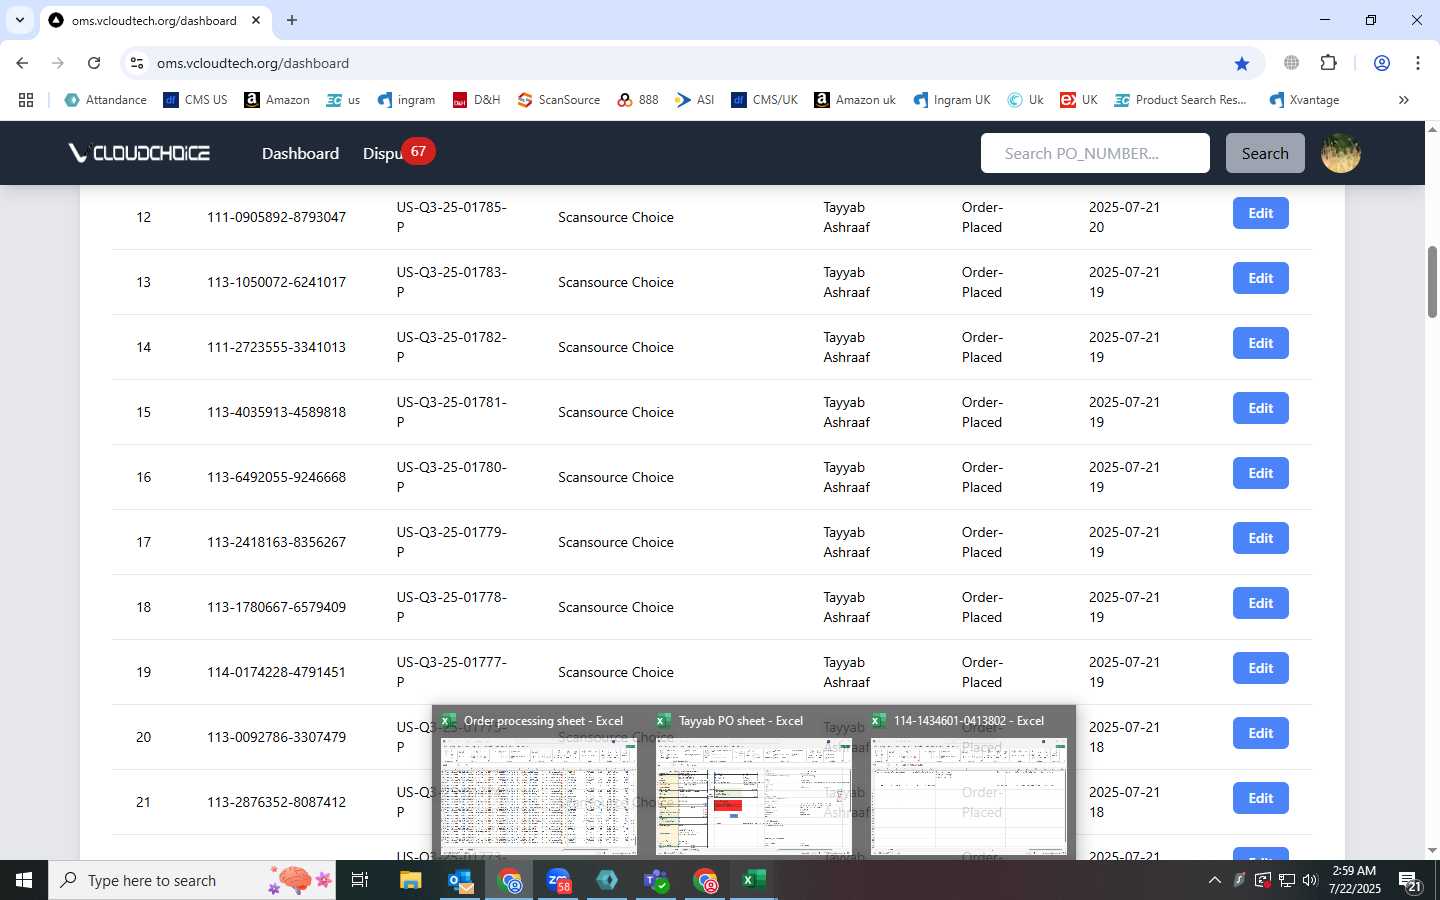Open the user avatar menu

tap(1341, 153)
